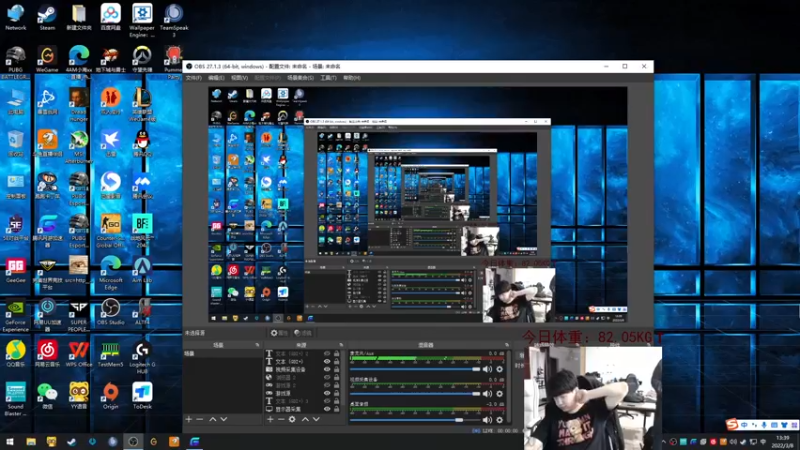The width and height of the screenshot is (800, 450).
Task: Pop out the scenes dock panel
Action: [x=257, y=345]
